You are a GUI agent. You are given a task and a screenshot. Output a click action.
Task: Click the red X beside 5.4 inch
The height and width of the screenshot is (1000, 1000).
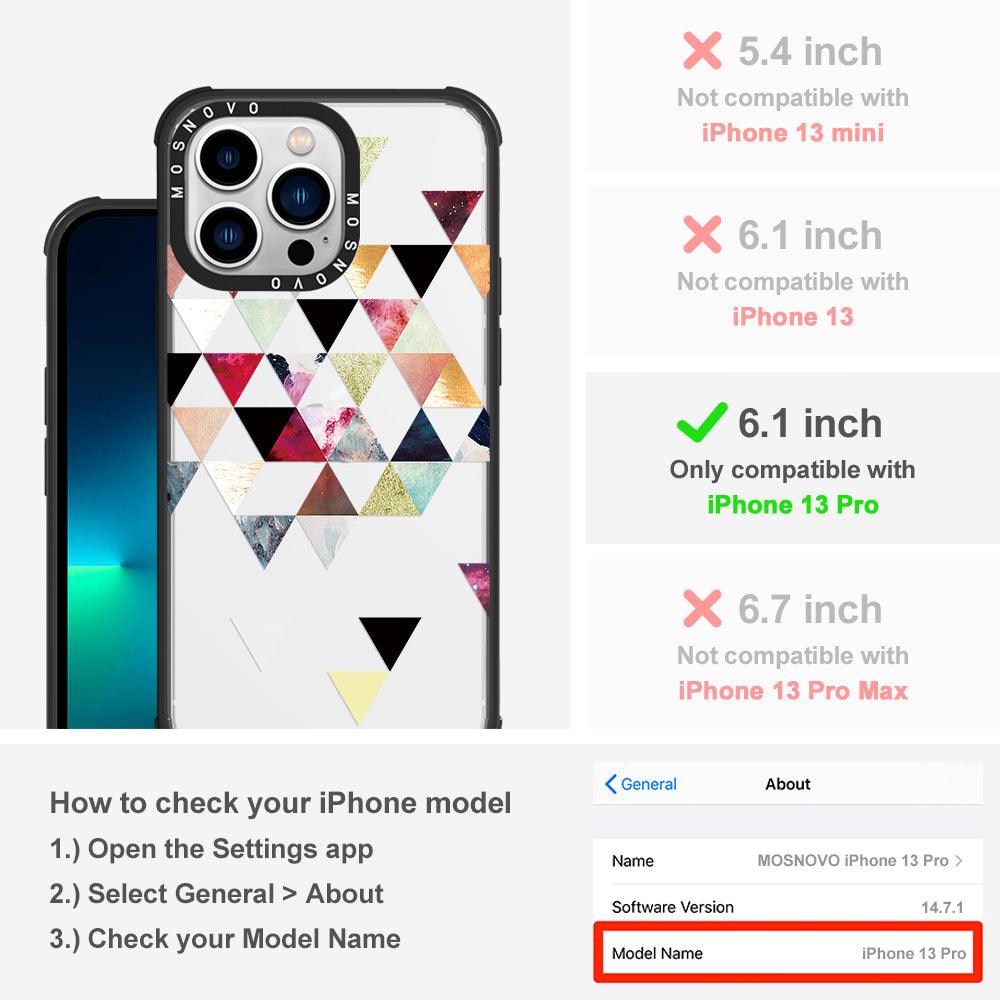[x=702, y=50]
